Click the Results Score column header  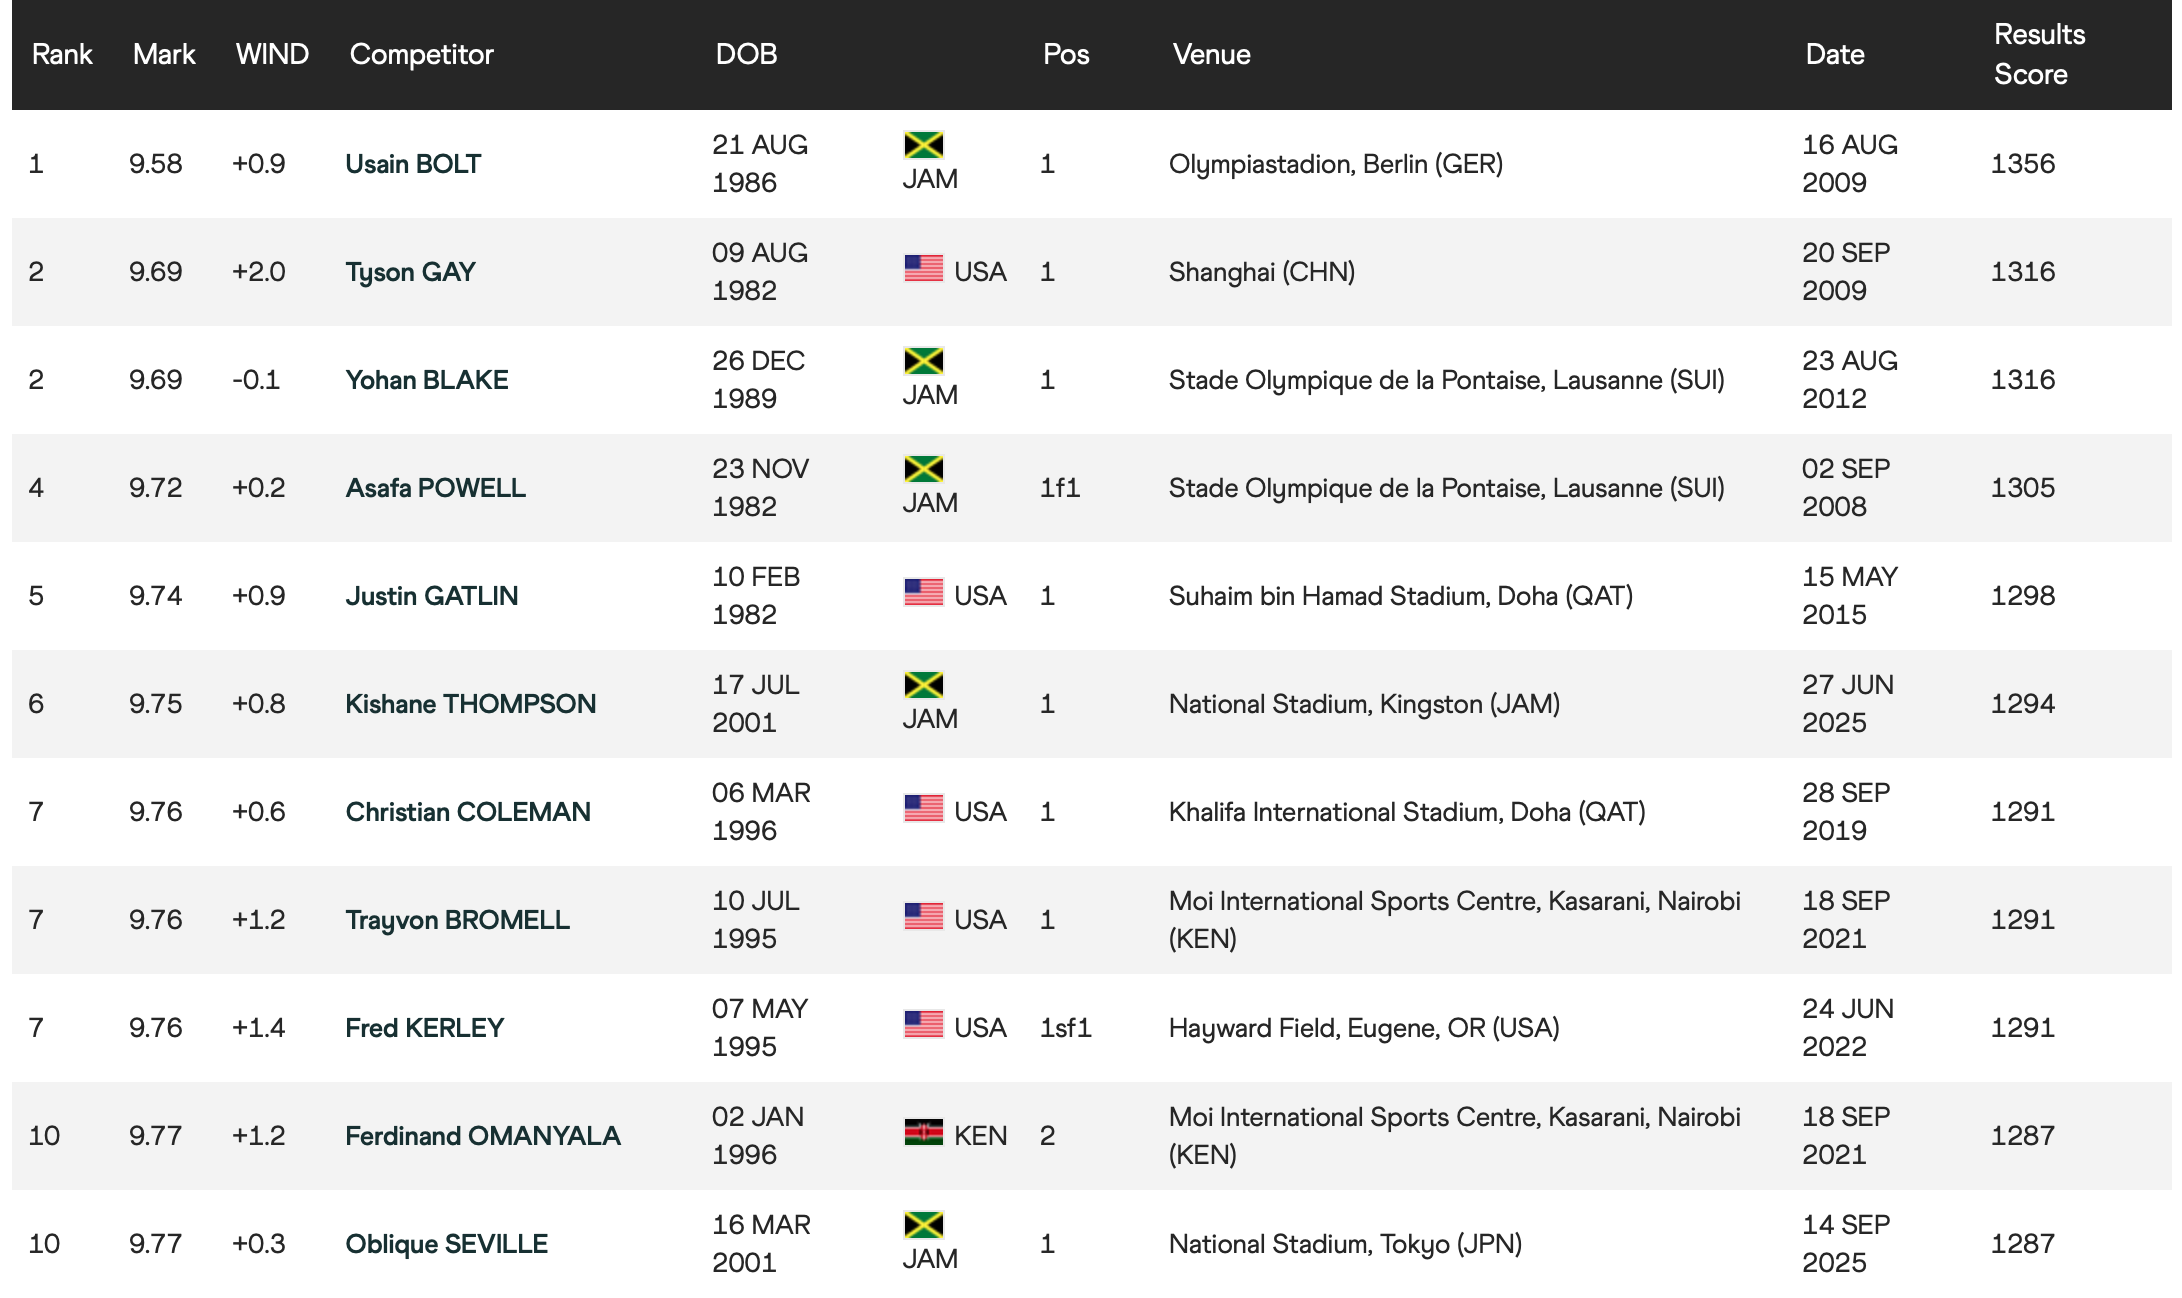[2039, 54]
